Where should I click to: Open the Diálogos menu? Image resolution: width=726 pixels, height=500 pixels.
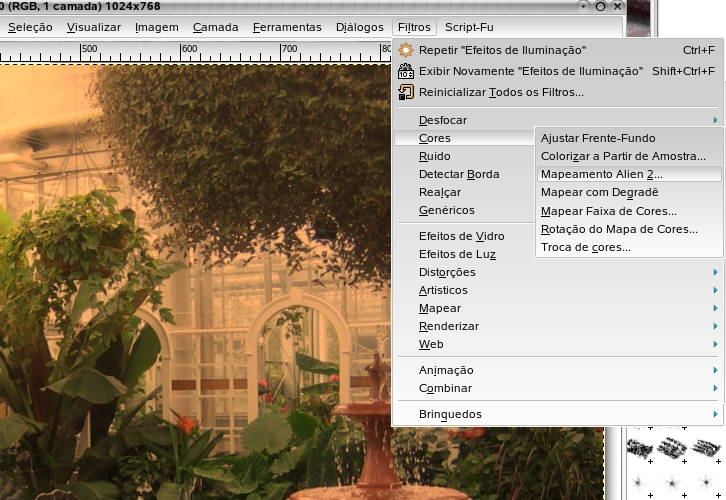(x=360, y=27)
